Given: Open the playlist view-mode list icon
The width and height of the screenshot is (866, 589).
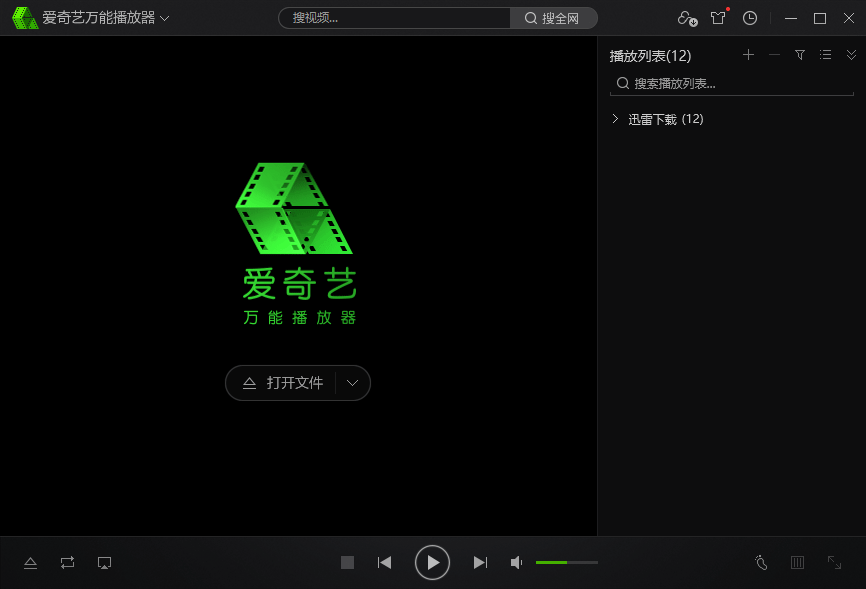Looking at the screenshot, I should (x=825, y=55).
